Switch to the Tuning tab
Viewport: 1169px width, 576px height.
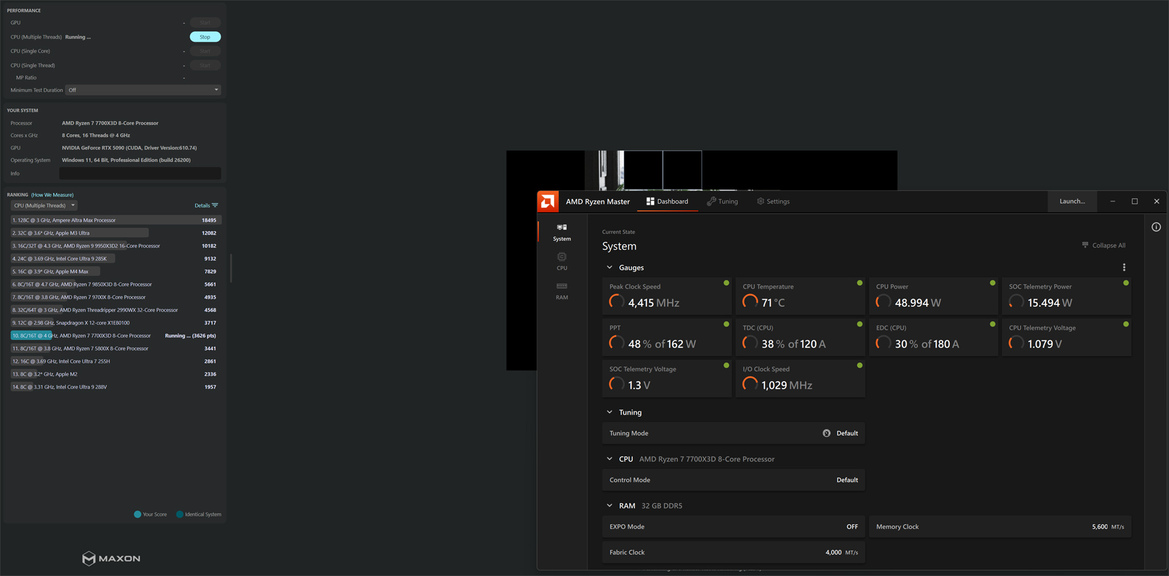pos(722,201)
